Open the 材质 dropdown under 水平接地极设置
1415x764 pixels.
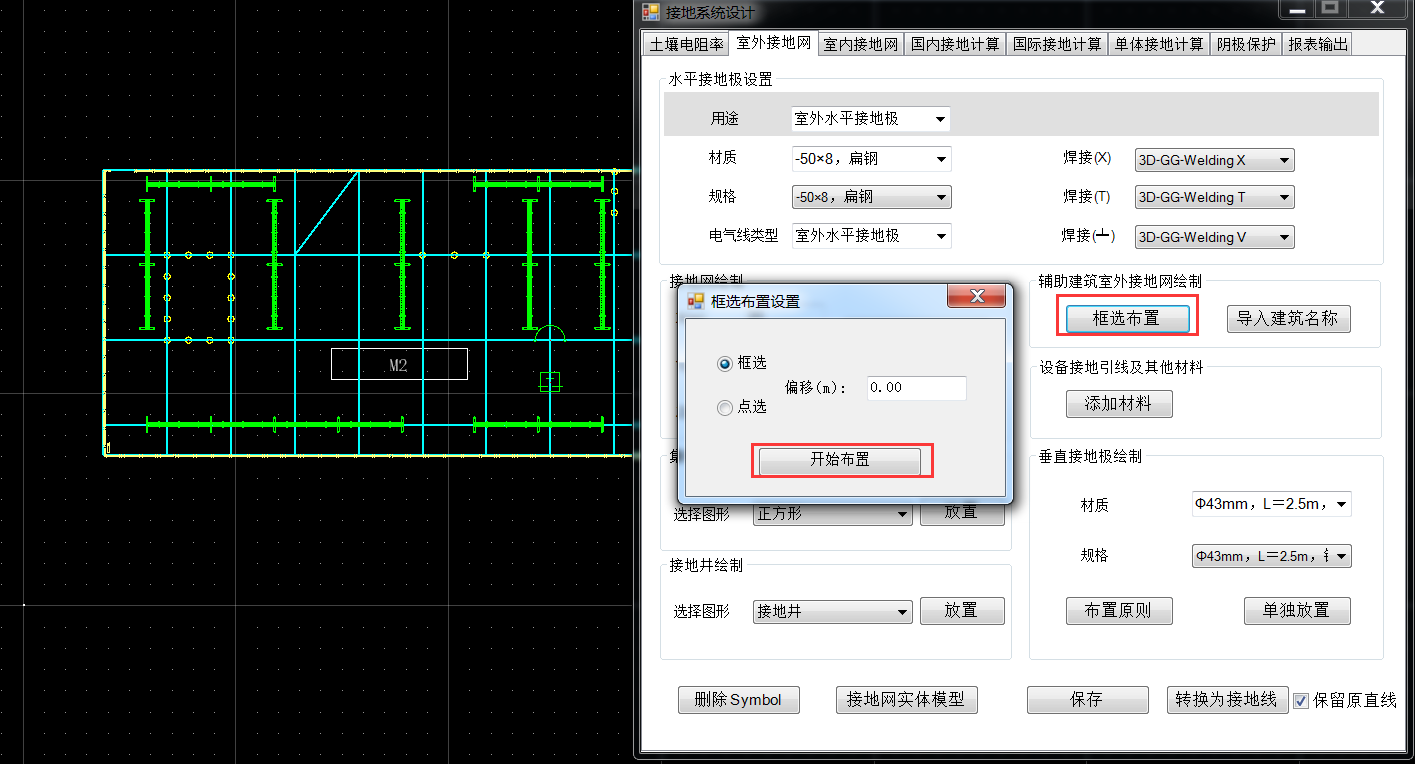tap(871, 158)
